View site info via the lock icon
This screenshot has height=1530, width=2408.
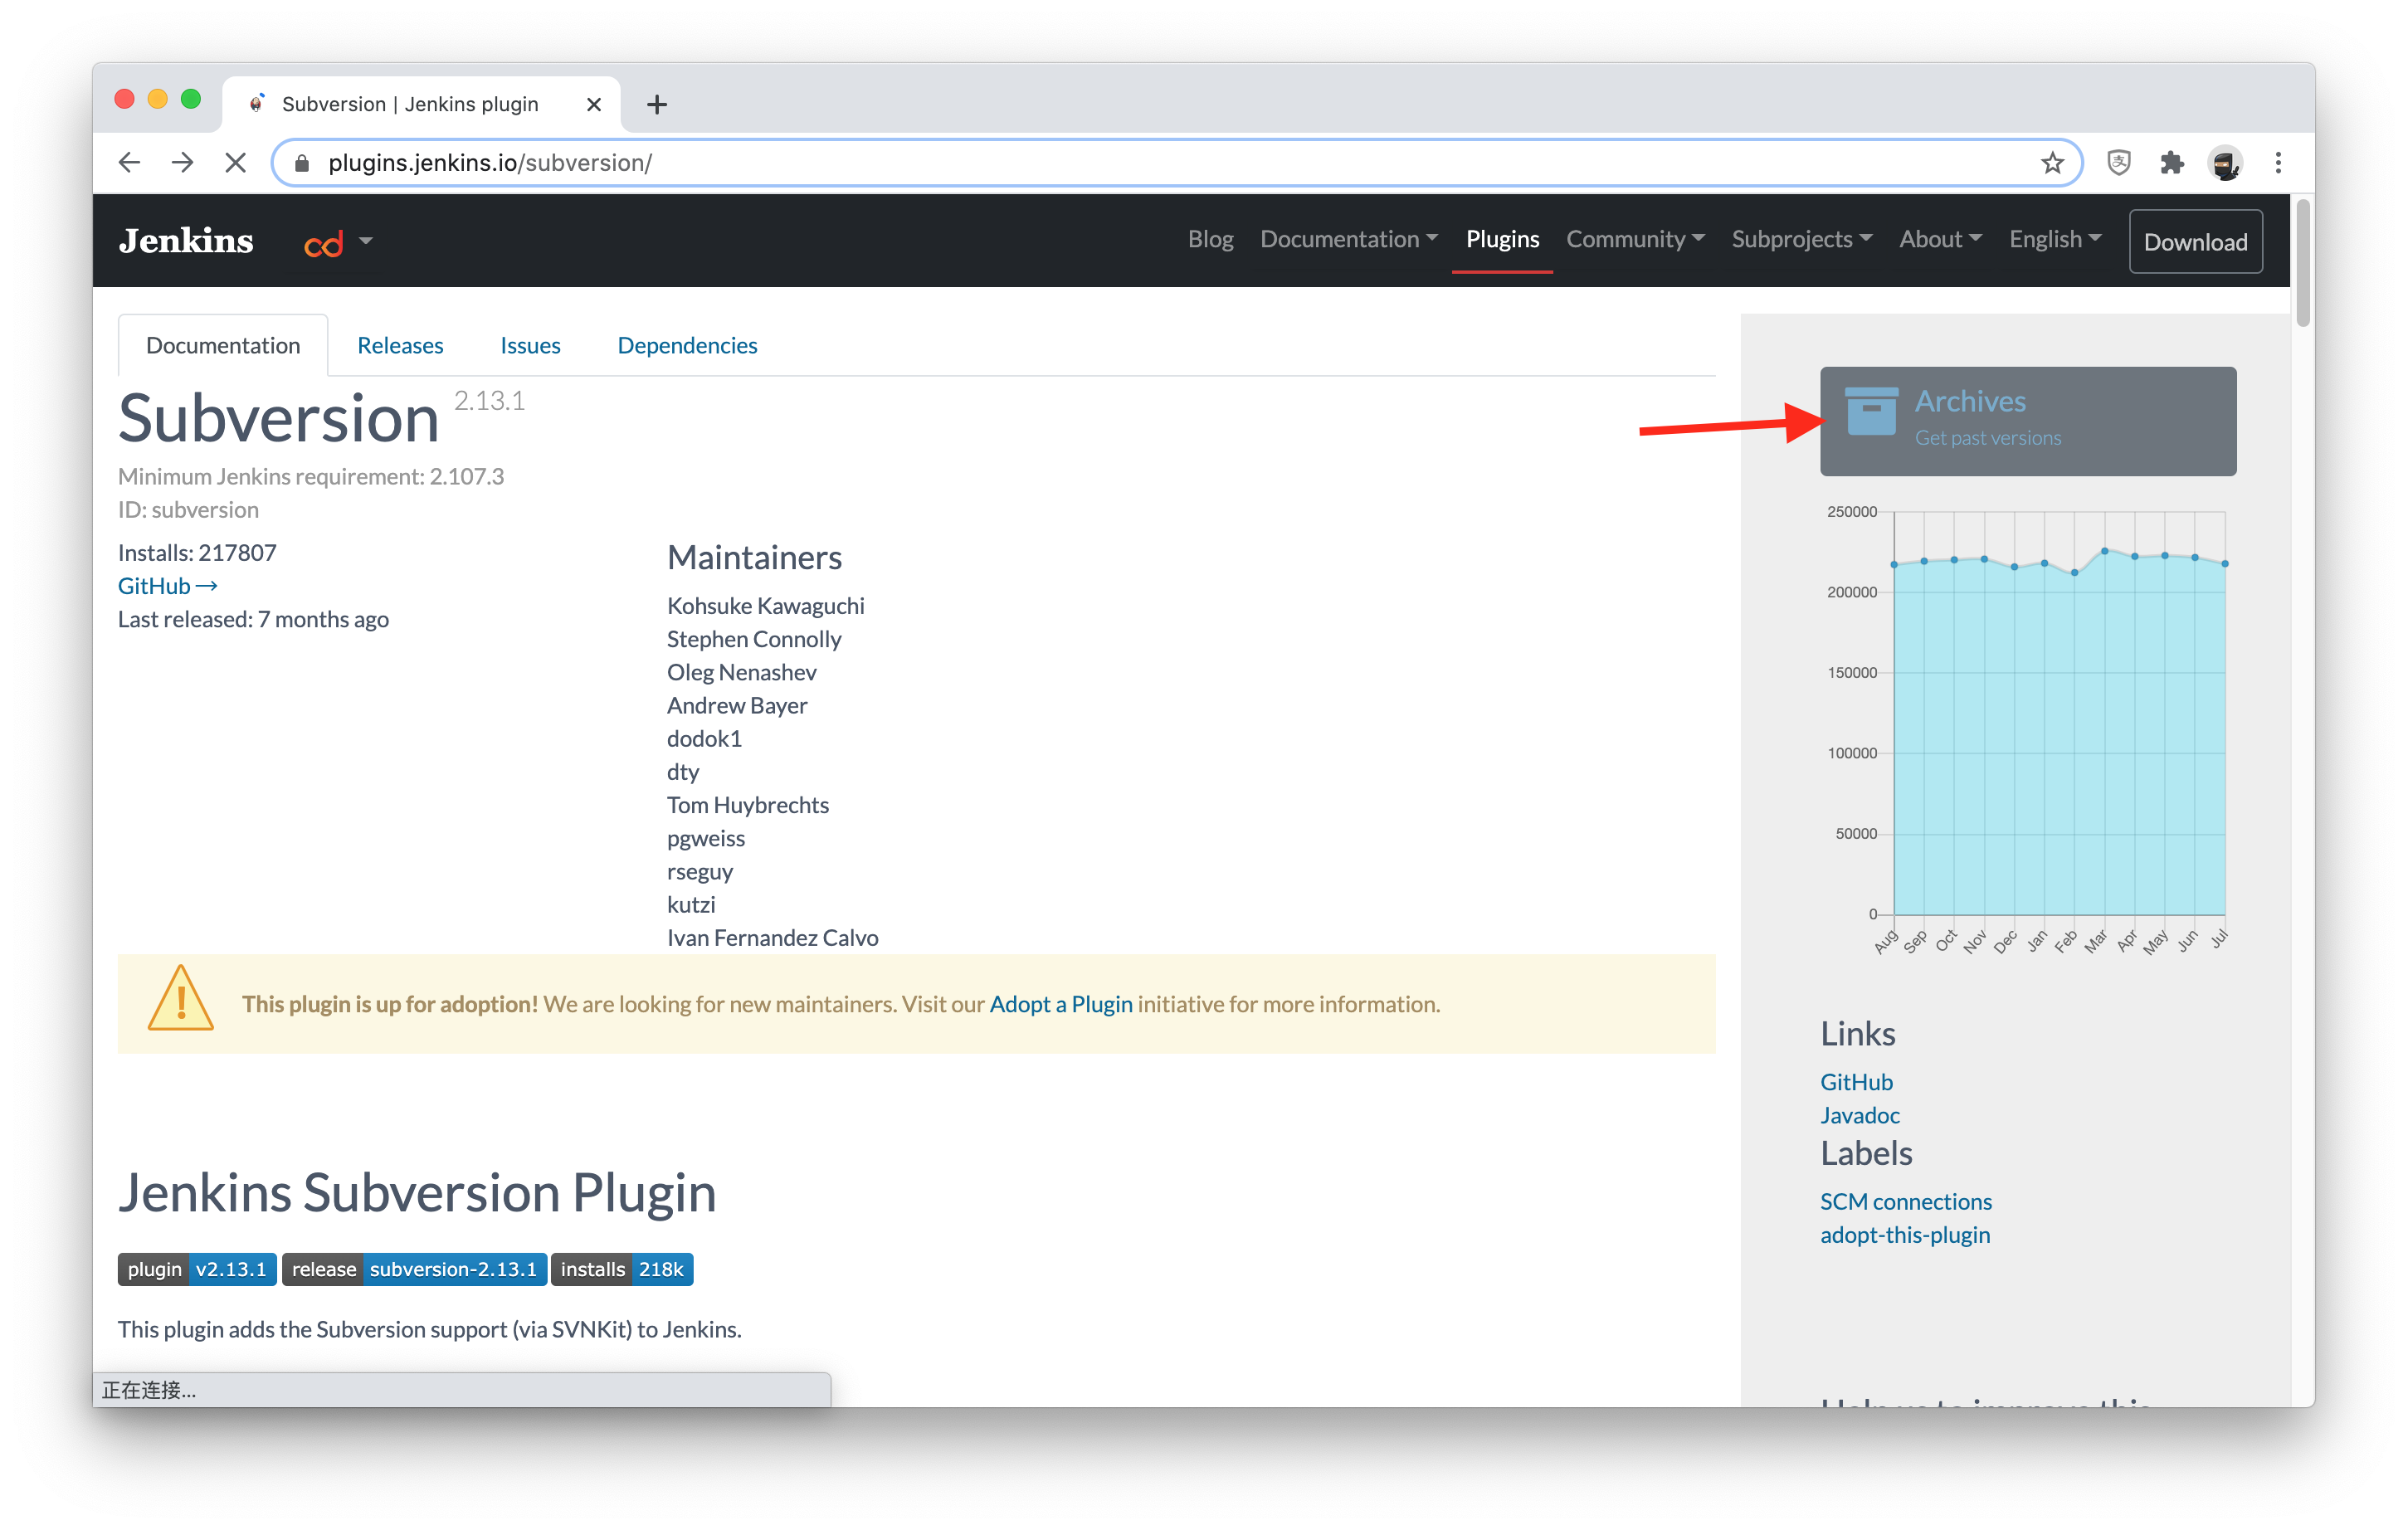click(302, 163)
